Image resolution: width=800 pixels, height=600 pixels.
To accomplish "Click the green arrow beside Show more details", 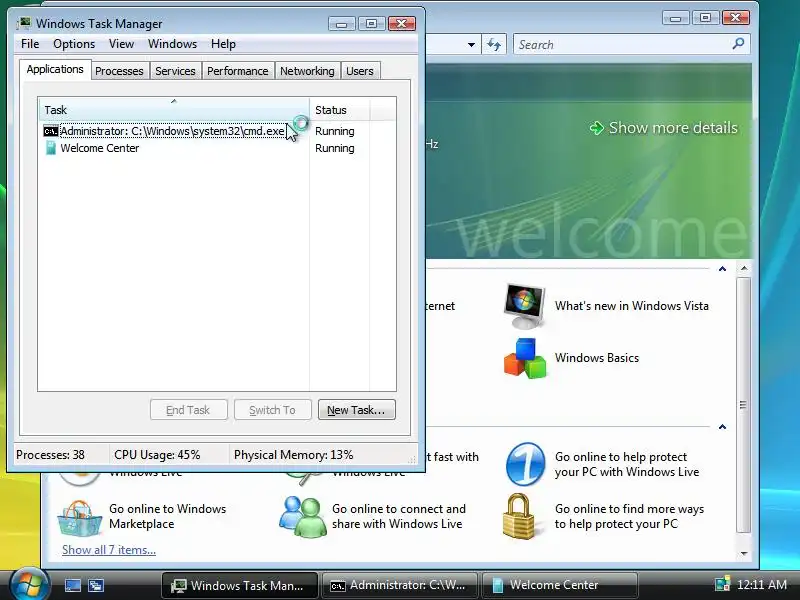I will click(596, 128).
